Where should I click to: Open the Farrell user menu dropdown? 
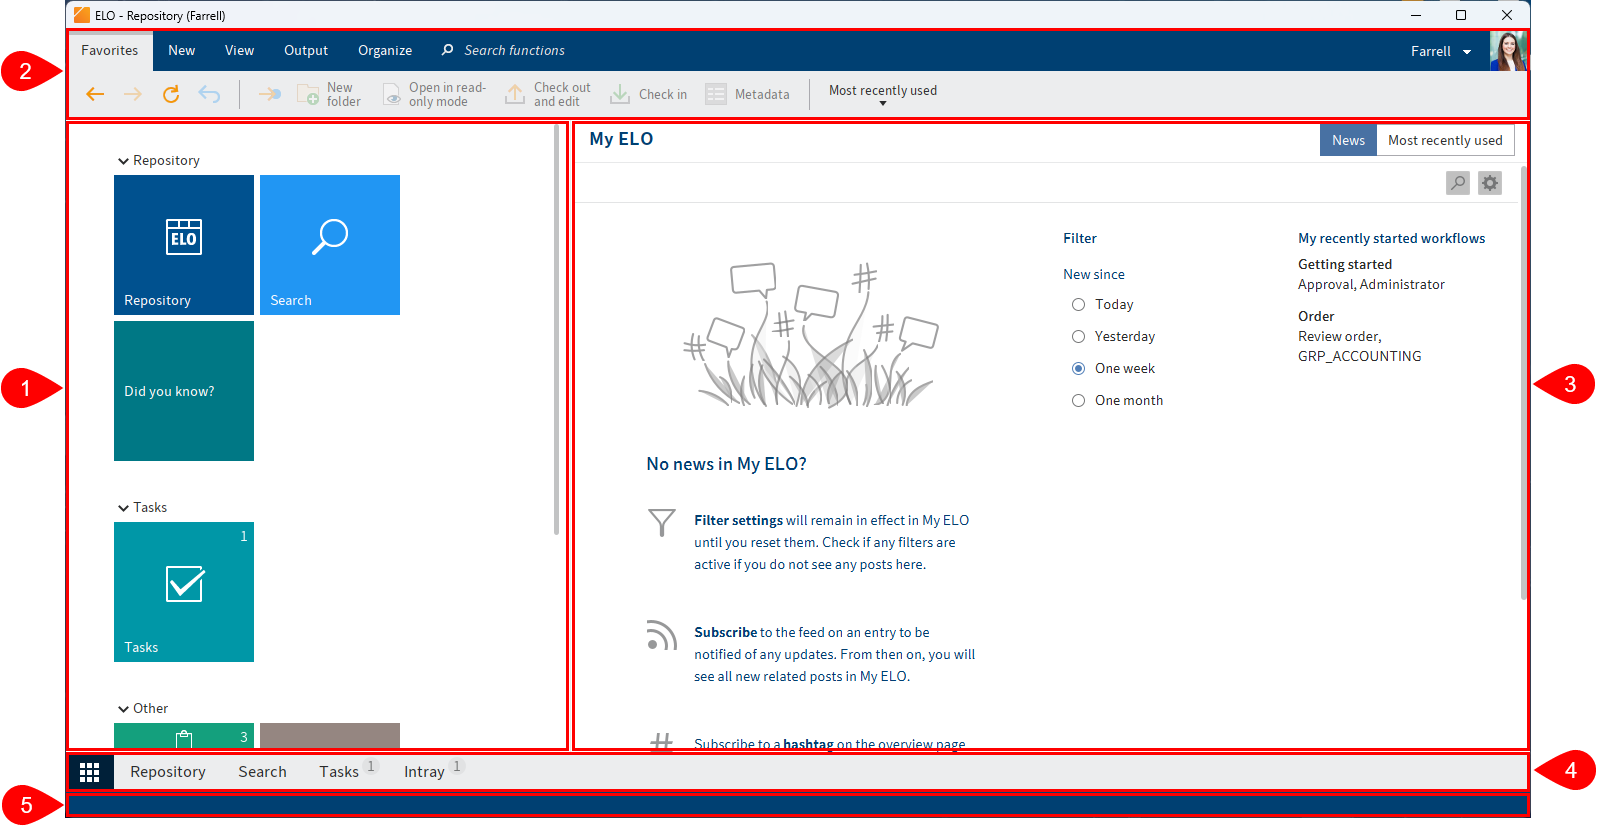[x=1441, y=51]
